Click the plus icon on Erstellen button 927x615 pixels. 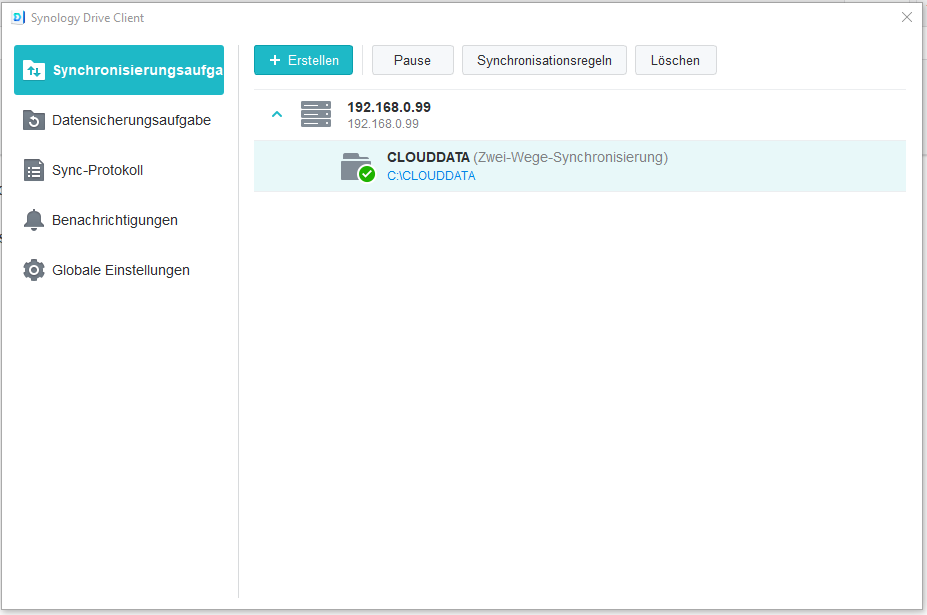pos(274,60)
